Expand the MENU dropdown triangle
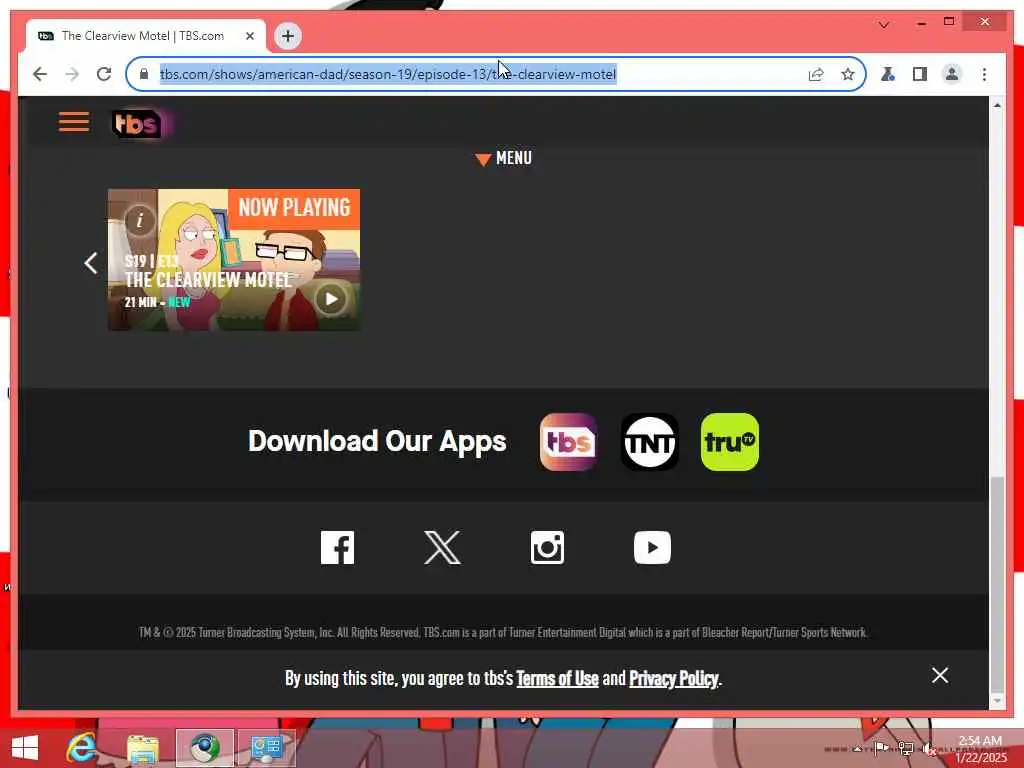1024x768 pixels. 483,159
